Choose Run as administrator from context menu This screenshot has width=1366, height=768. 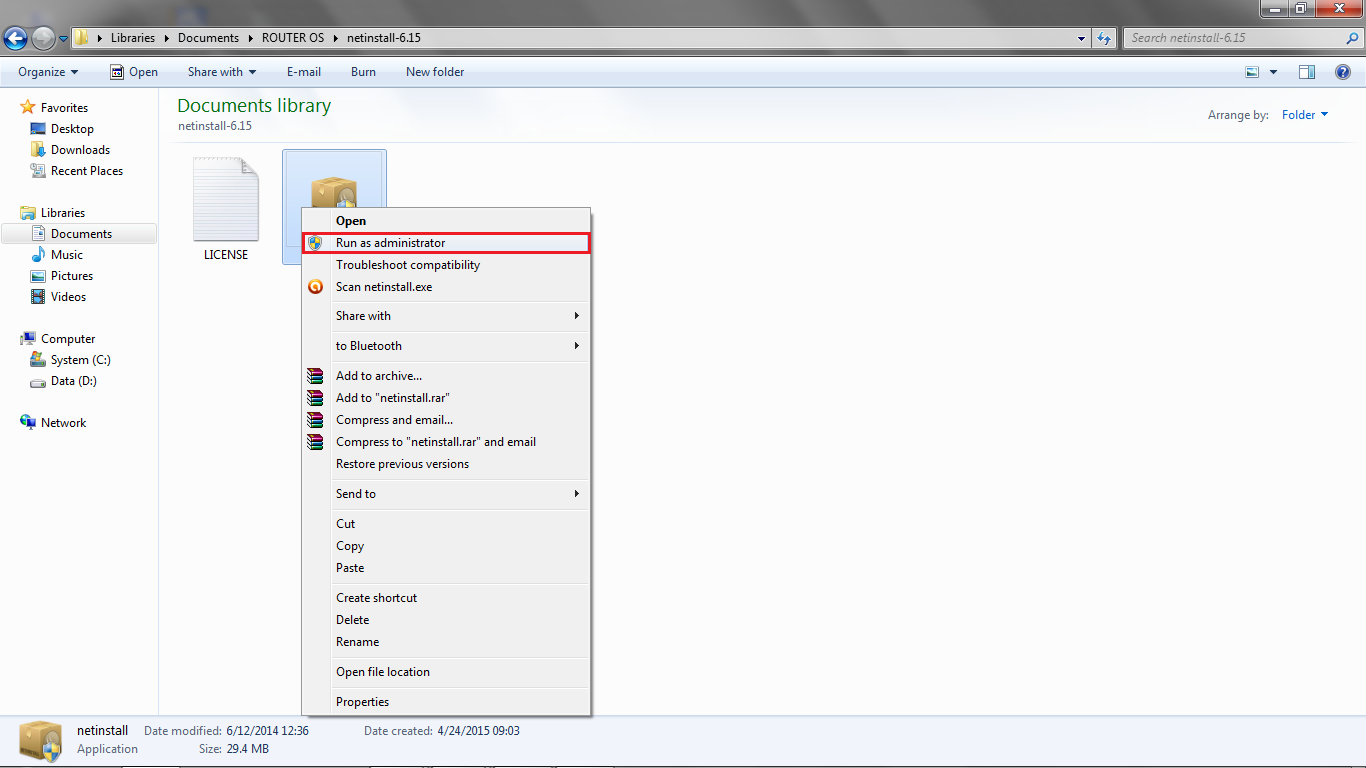tap(391, 242)
